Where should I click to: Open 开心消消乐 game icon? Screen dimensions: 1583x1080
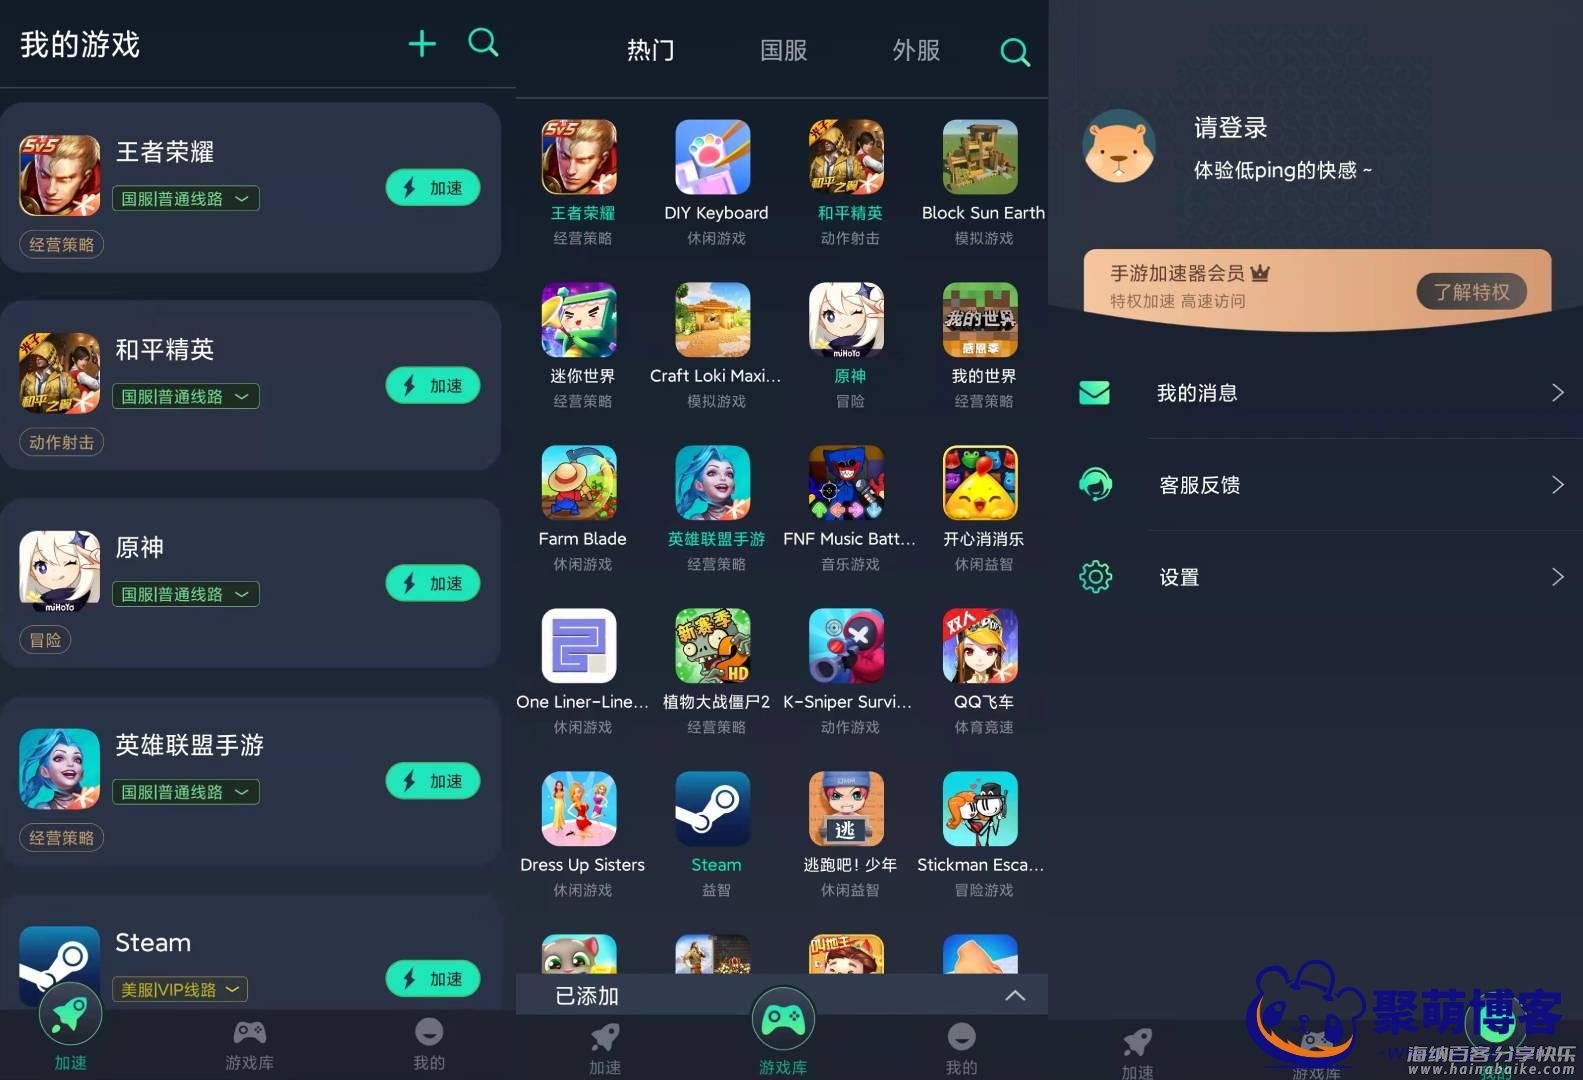[x=980, y=483]
